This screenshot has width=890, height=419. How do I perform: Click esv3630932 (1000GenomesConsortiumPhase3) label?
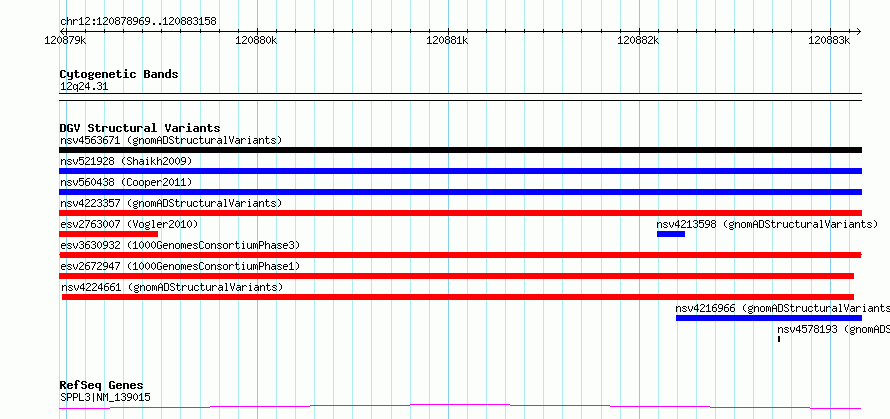click(x=180, y=245)
